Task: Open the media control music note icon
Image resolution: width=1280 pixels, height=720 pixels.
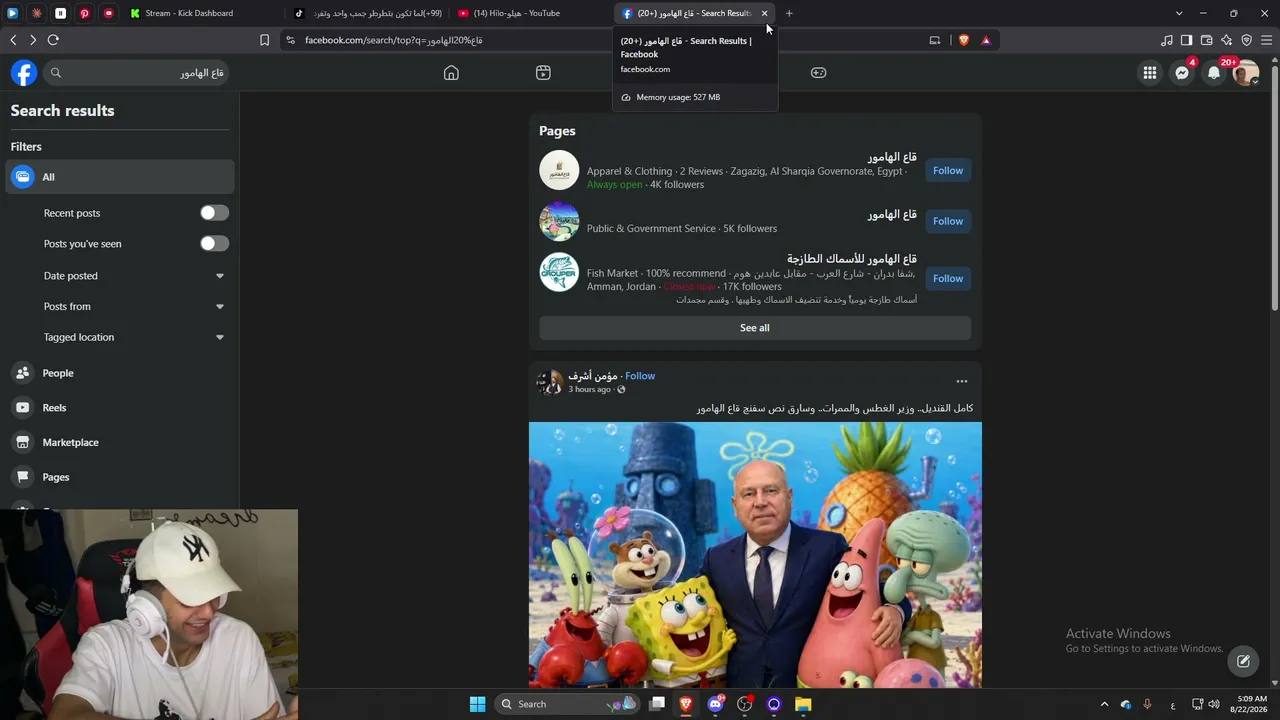Action: [1167, 40]
